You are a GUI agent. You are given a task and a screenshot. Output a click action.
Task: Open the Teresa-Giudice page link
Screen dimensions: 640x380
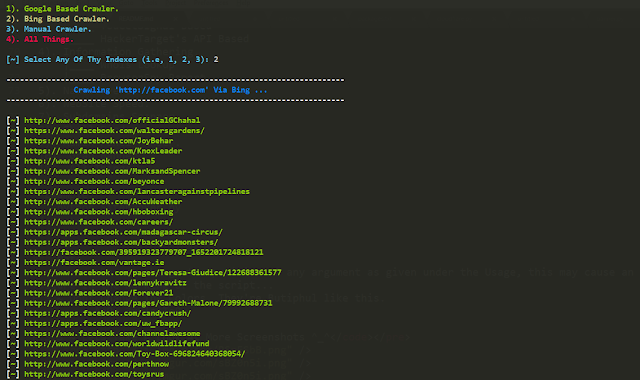click(153, 273)
